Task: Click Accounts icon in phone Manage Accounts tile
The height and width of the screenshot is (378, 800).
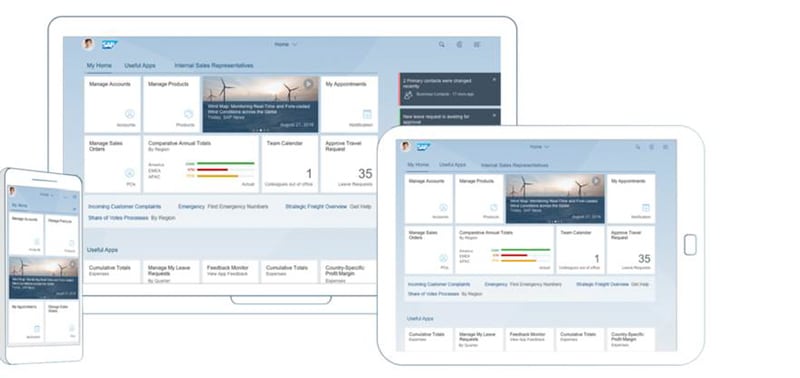Action: tap(37, 242)
